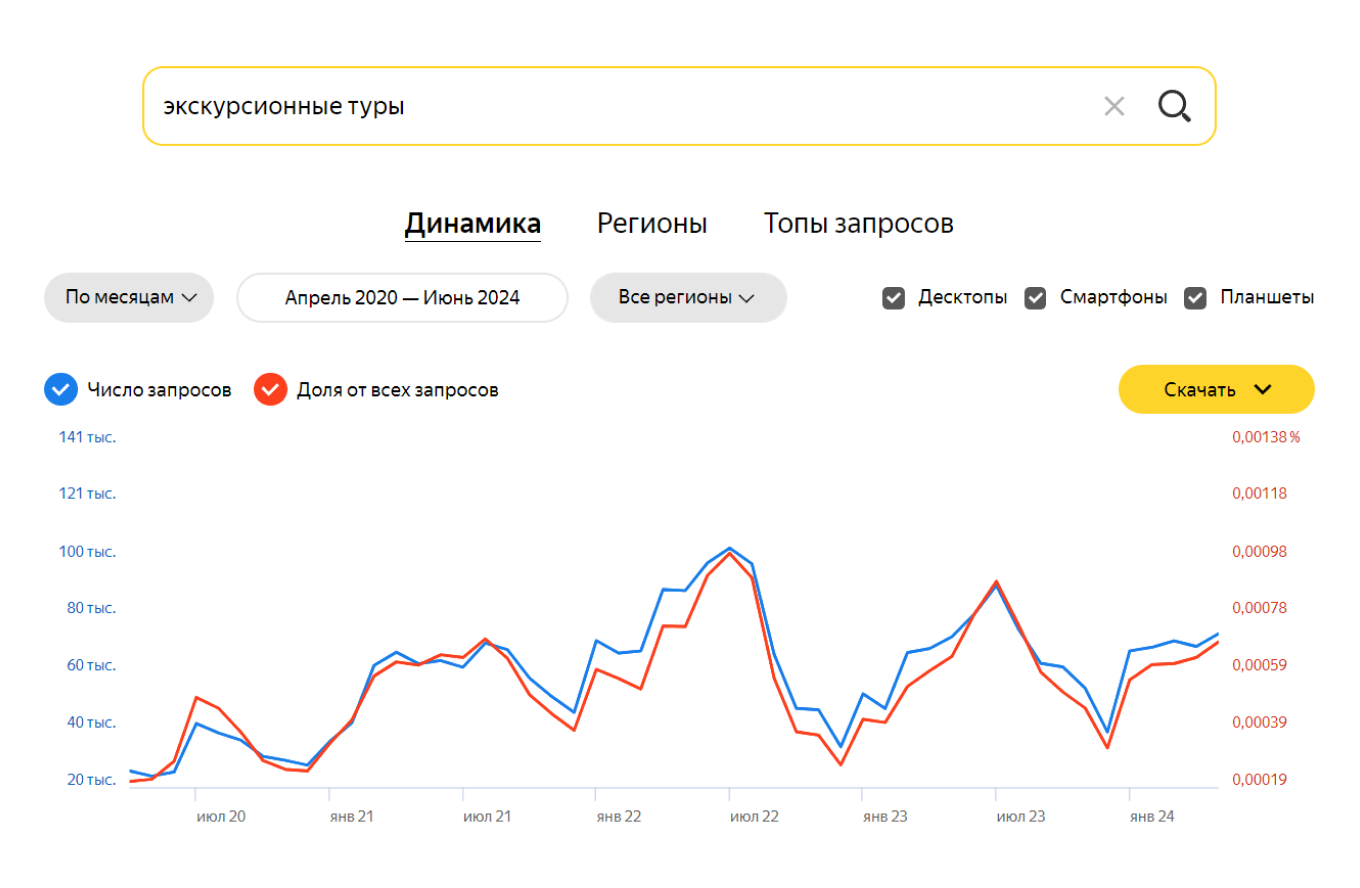The width and height of the screenshot is (1360, 888).
Task: Click the янв 23 timeline label
Action: (x=886, y=816)
